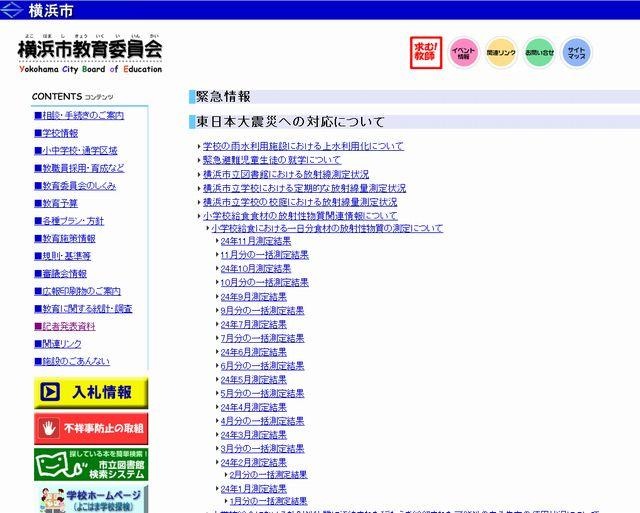Image resolution: width=640 pixels, height=513 pixels.
Task: Open the 24年2月測定結果 link
Action: coord(253,462)
